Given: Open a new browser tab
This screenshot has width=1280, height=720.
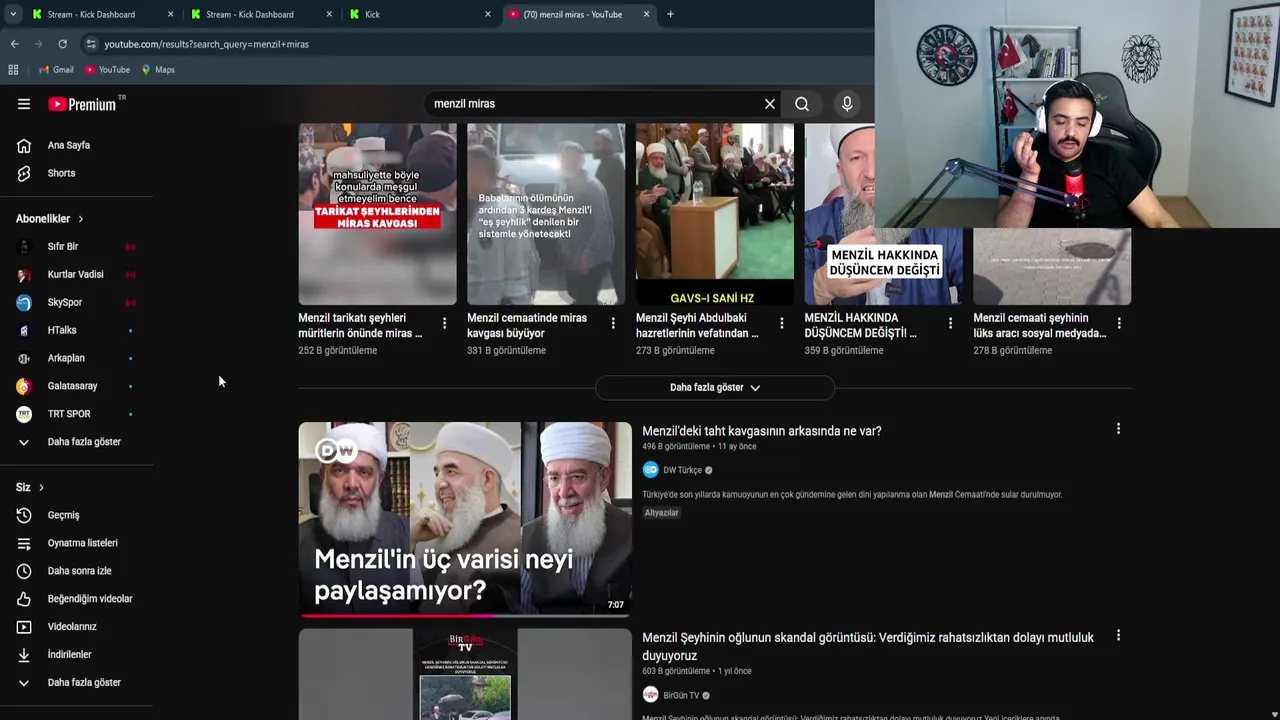Looking at the screenshot, I should click(x=670, y=14).
